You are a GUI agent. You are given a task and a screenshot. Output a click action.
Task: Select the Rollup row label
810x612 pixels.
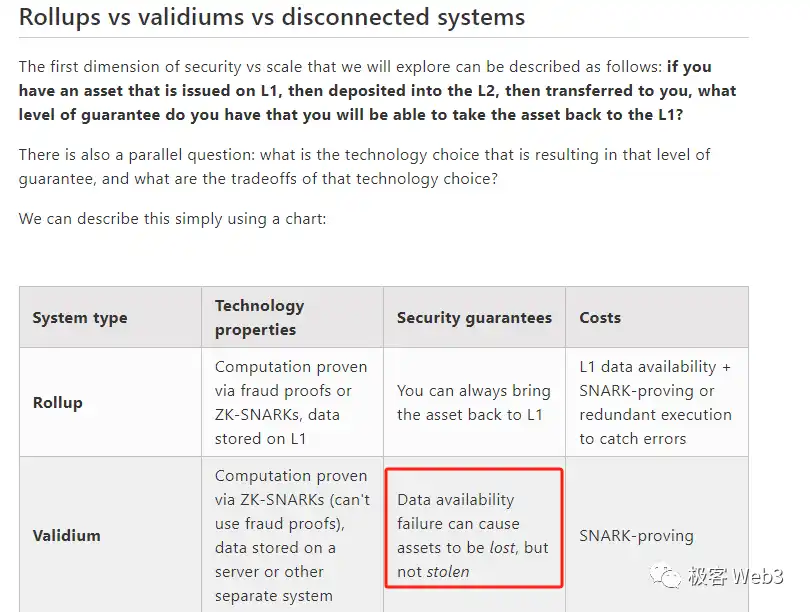coord(57,402)
